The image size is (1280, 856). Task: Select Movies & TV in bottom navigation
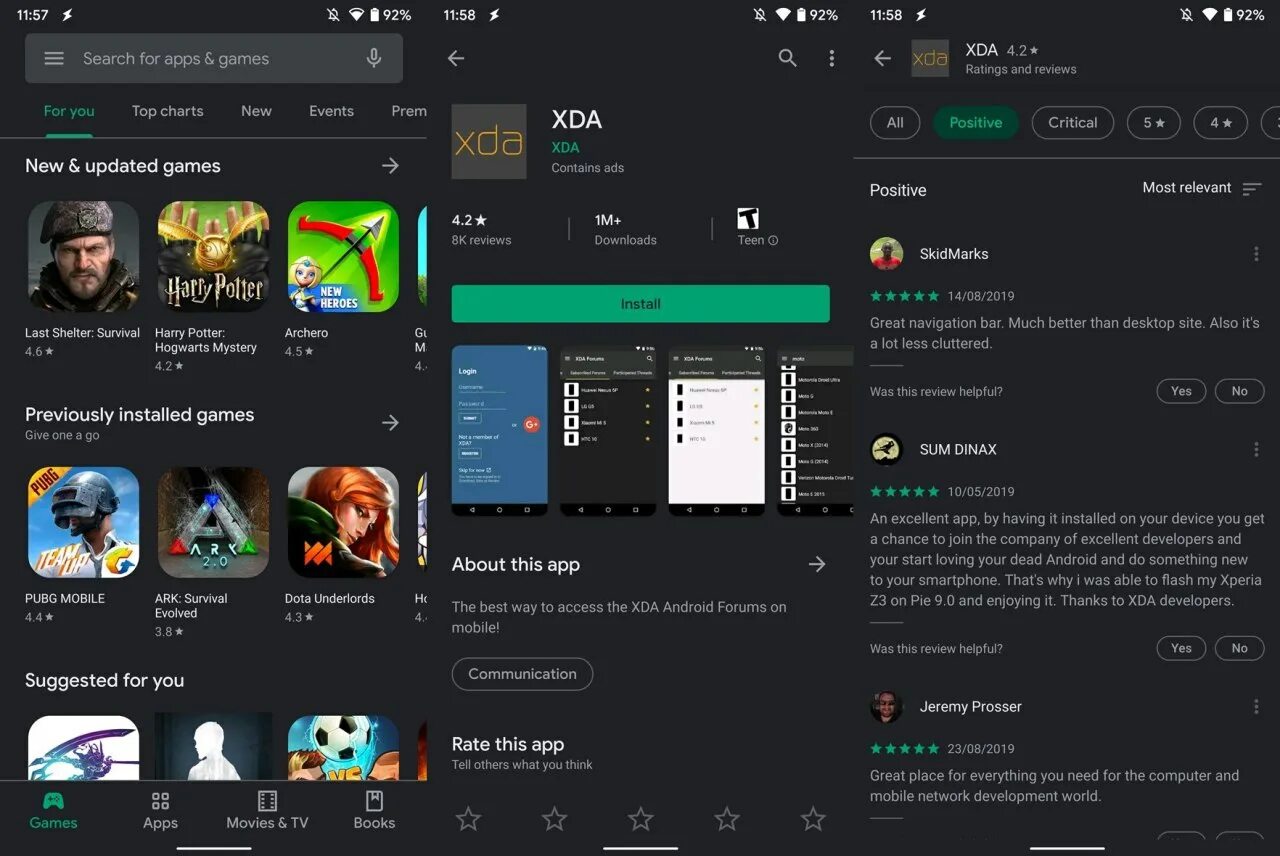[x=267, y=811]
